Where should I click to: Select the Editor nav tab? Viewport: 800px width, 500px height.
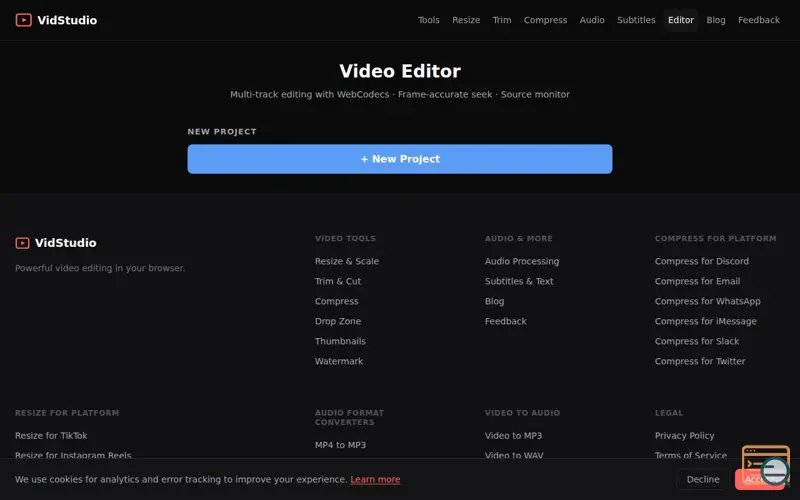681,20
